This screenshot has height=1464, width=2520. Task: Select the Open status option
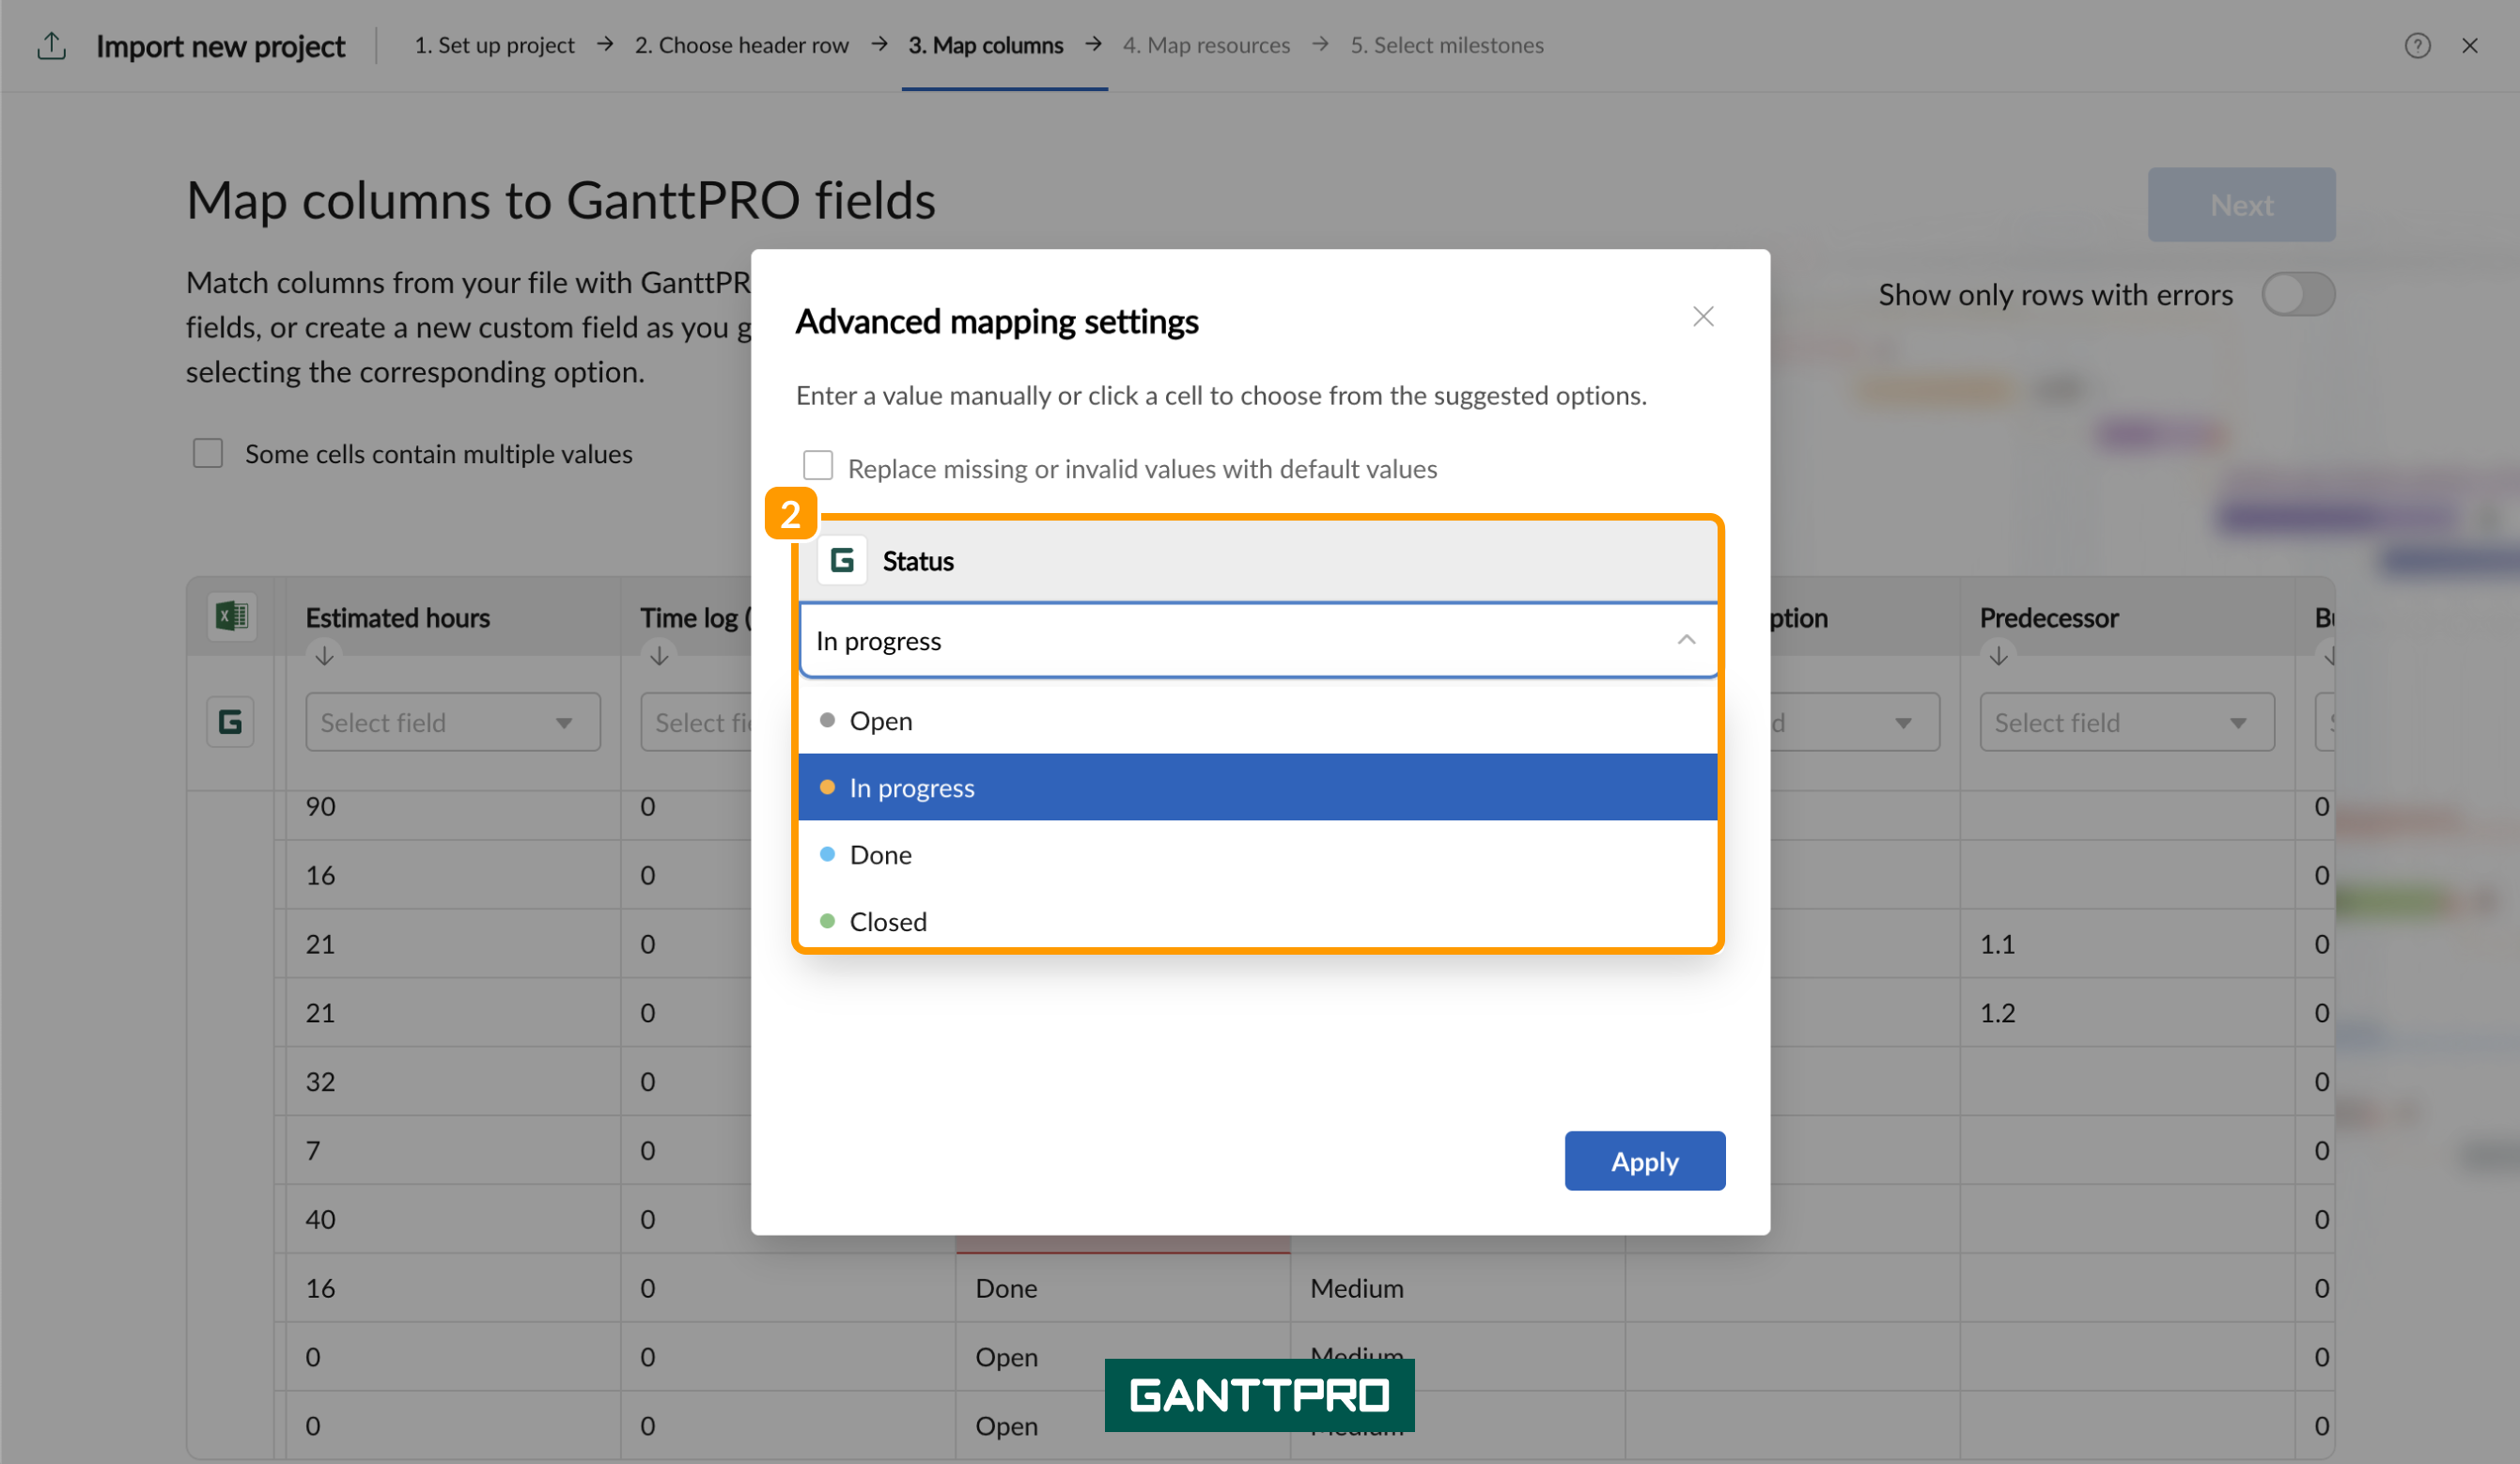pos(1258,720)
